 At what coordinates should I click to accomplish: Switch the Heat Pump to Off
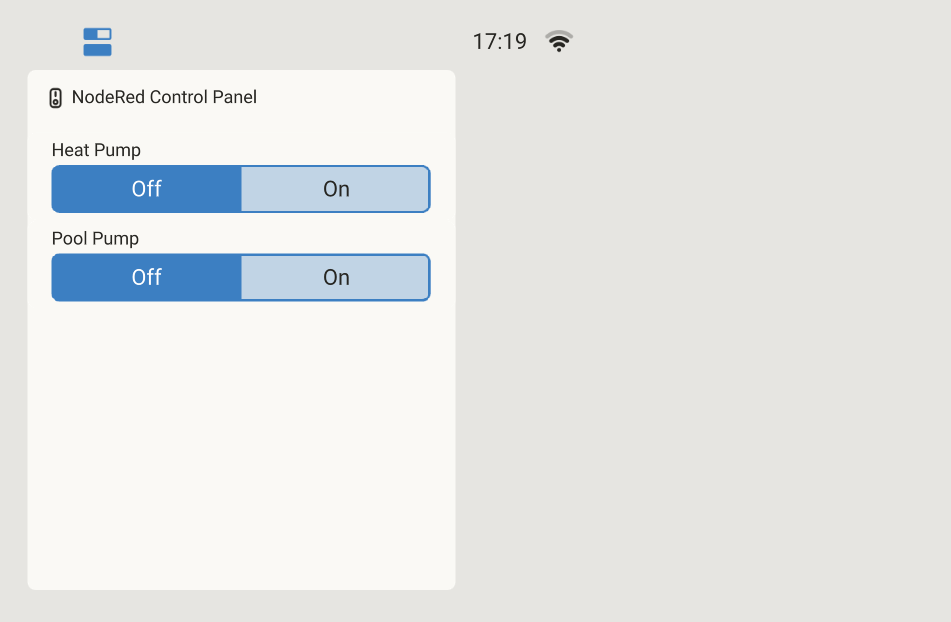146,189
